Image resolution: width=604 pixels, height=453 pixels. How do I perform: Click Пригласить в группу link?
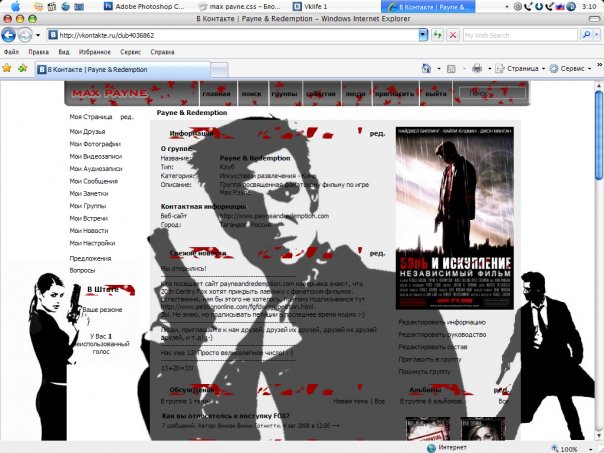(430, 359)
